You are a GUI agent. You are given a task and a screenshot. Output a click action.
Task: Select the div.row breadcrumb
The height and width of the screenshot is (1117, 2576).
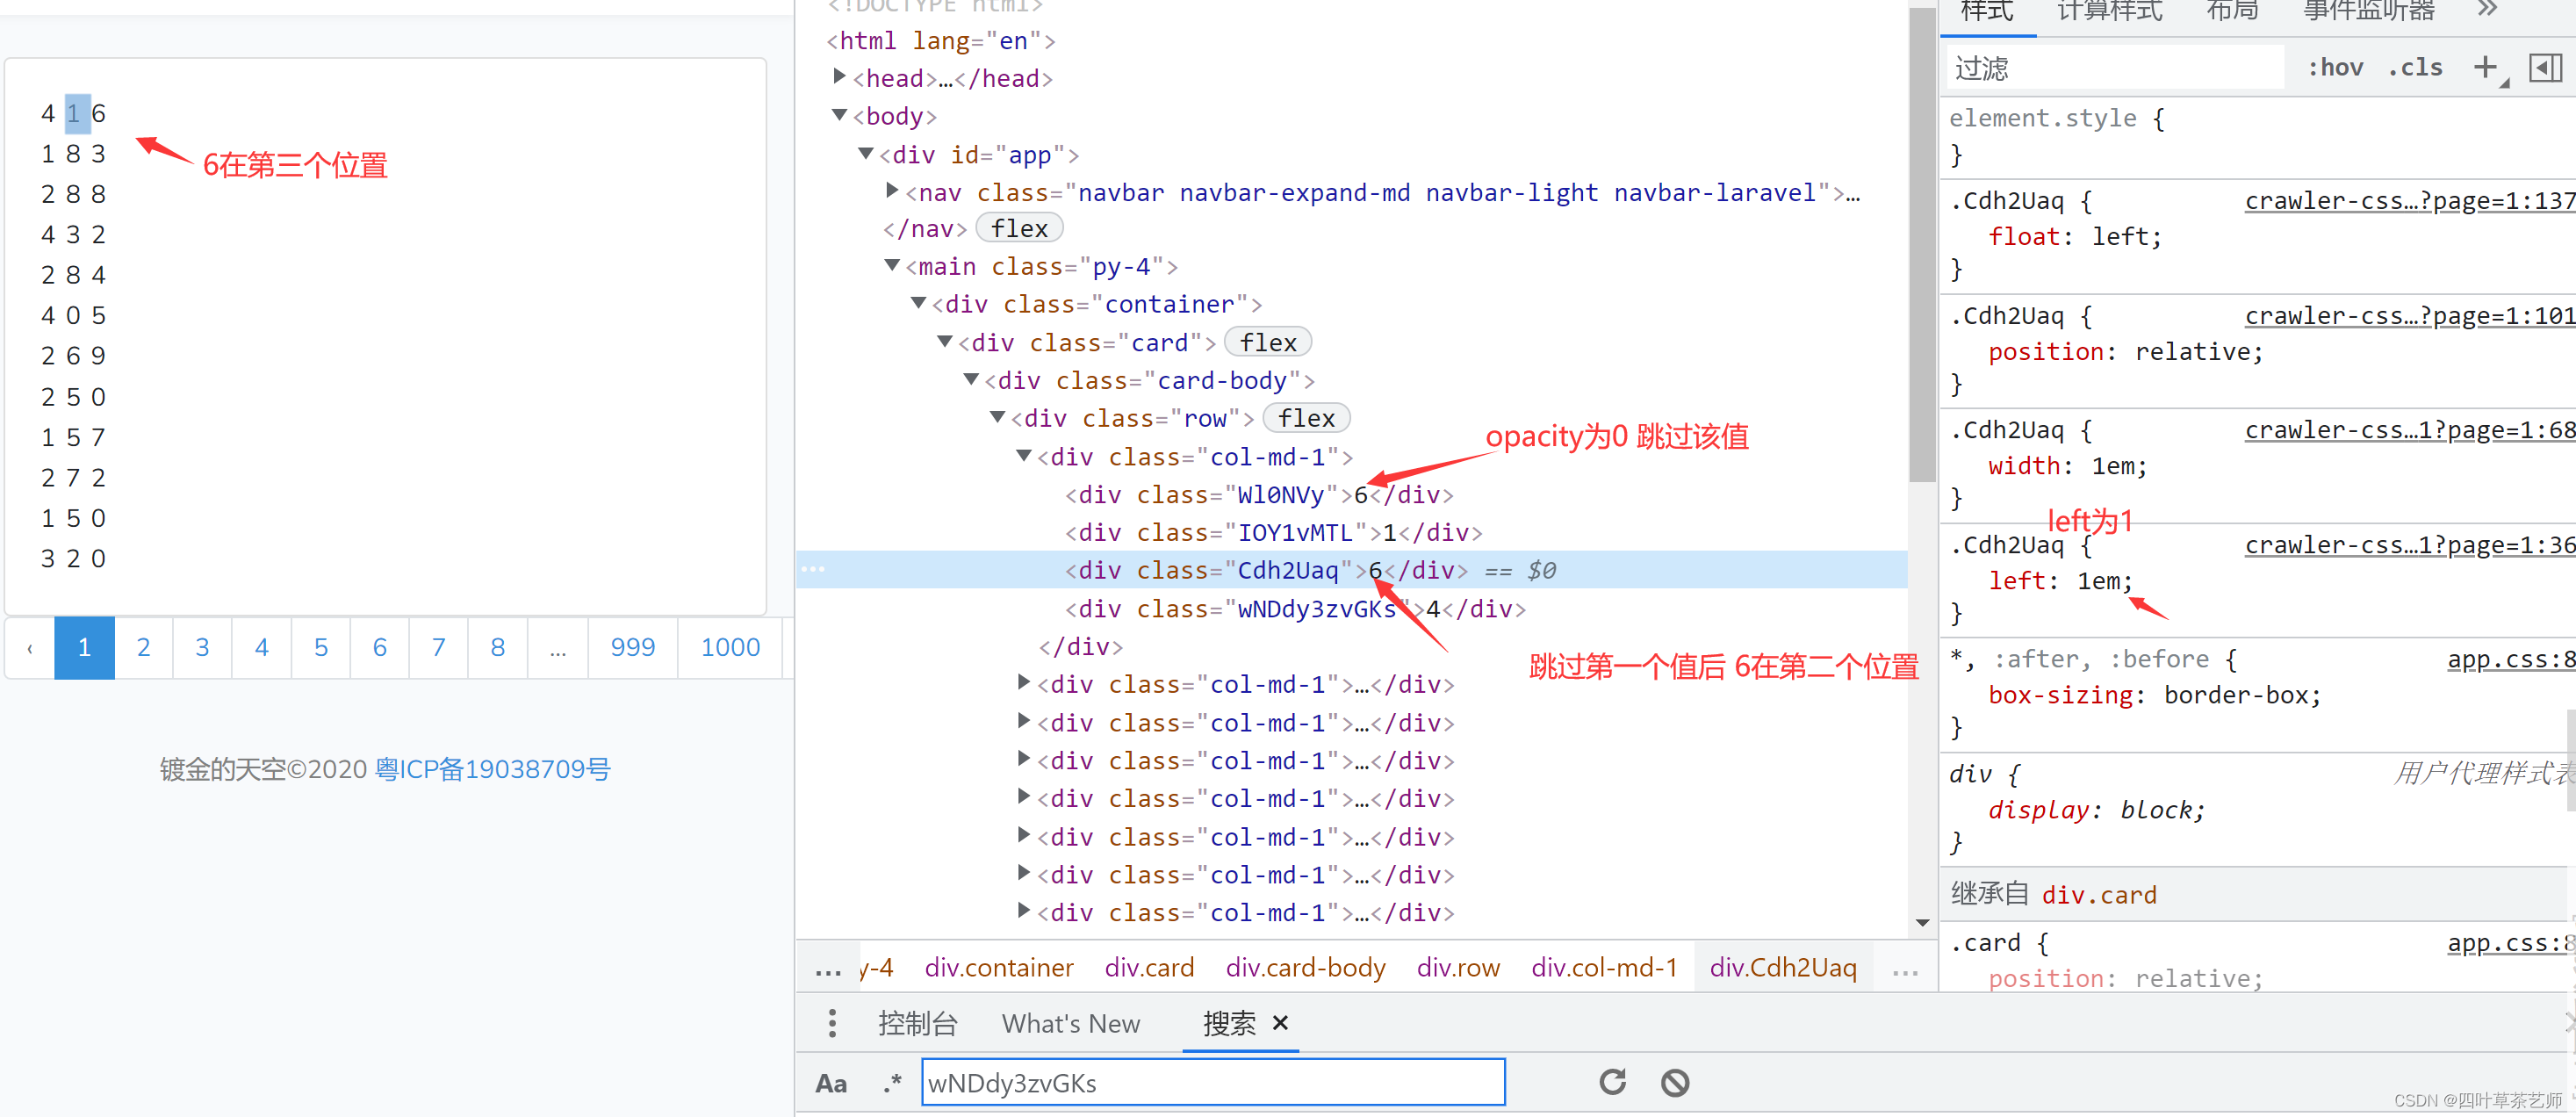[1457, 967]
